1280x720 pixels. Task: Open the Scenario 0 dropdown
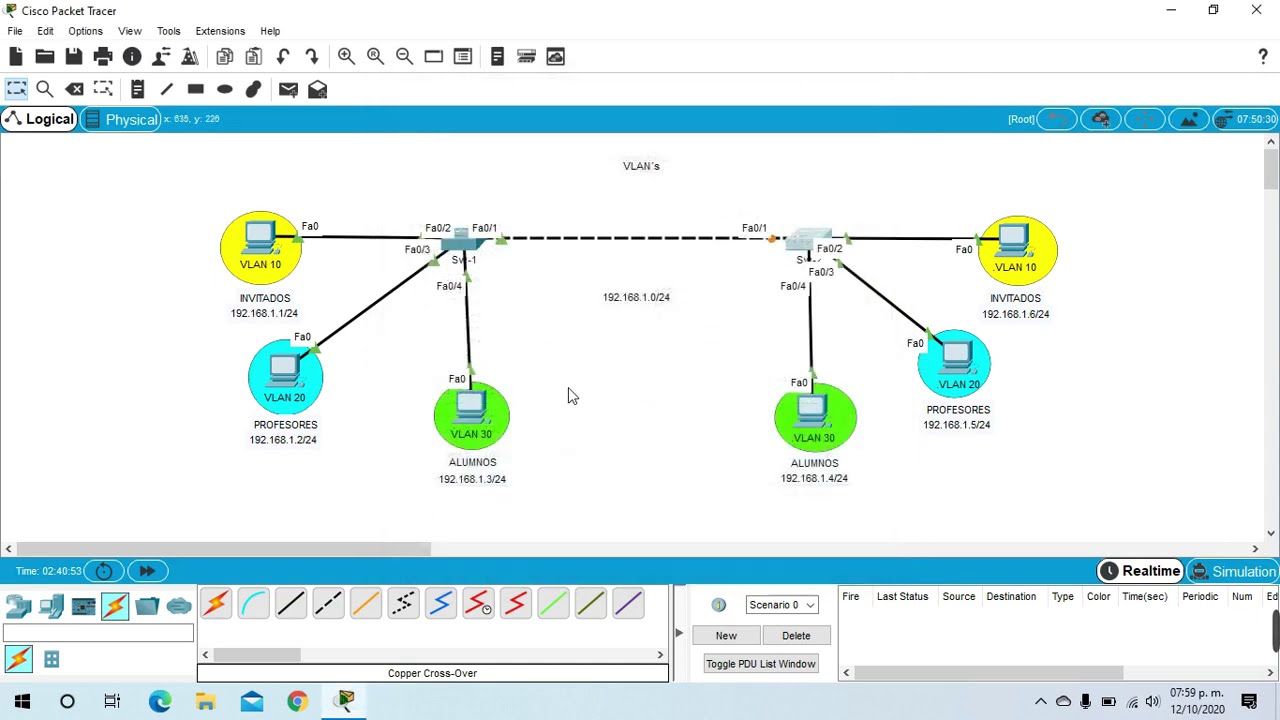coord(782,605)
